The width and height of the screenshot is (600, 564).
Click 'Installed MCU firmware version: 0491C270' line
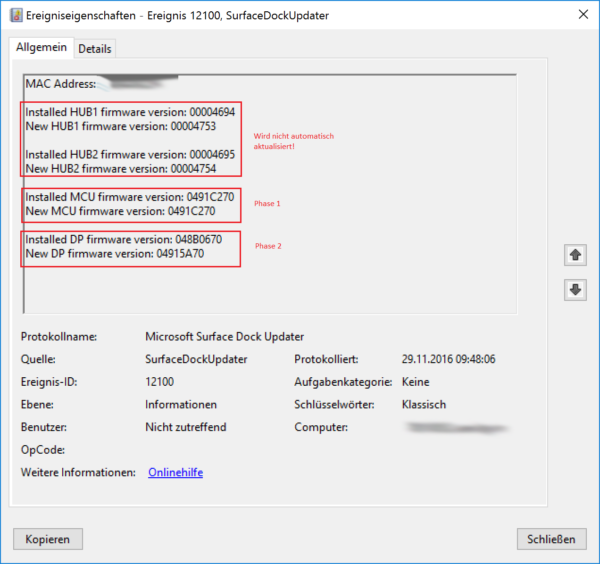130,197
